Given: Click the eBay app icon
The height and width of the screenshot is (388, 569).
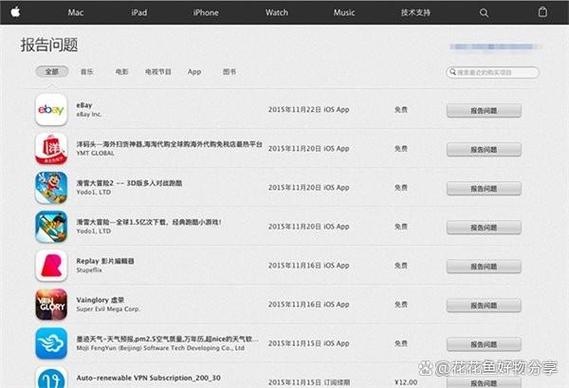Looking at the screenshot, I should pos(51,110).
